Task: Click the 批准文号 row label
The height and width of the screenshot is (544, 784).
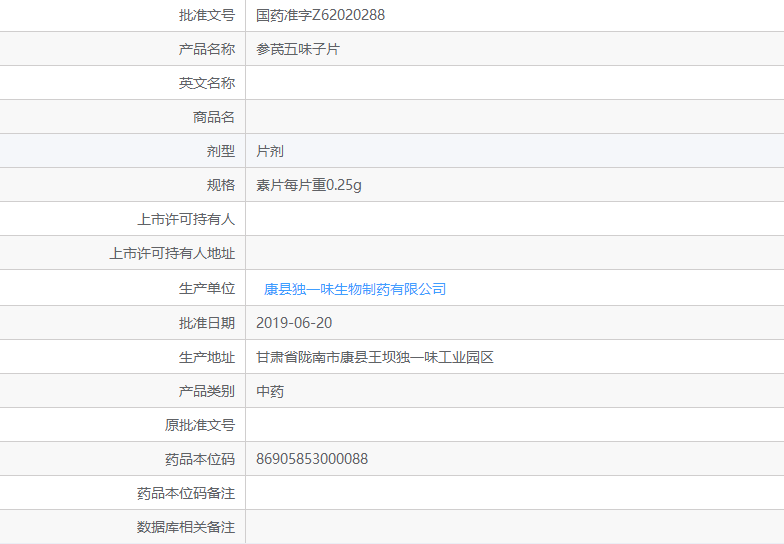Action: tap(207, 15)
